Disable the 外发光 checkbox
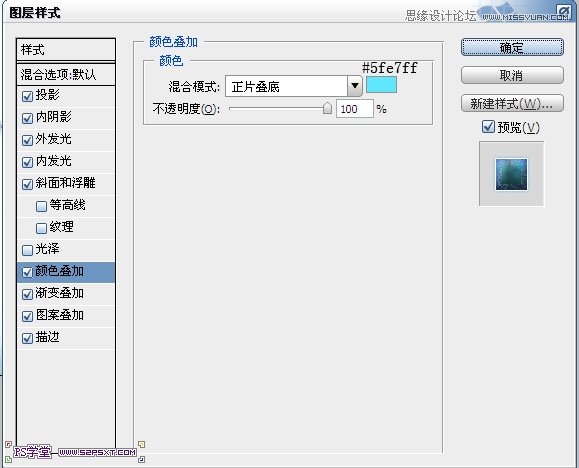Image resolution: width=579 pixels, height=468 pixels. tap(27, 140)
